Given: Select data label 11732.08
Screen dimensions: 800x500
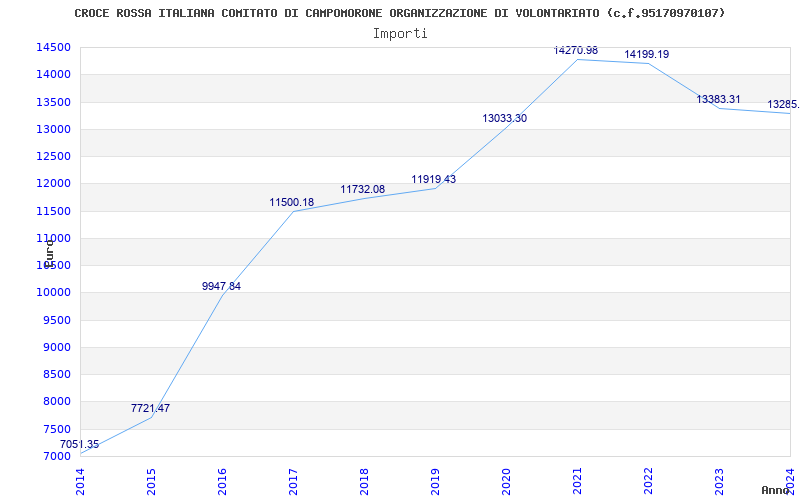Looking at the screenshot, I should [x=363, y=189].
